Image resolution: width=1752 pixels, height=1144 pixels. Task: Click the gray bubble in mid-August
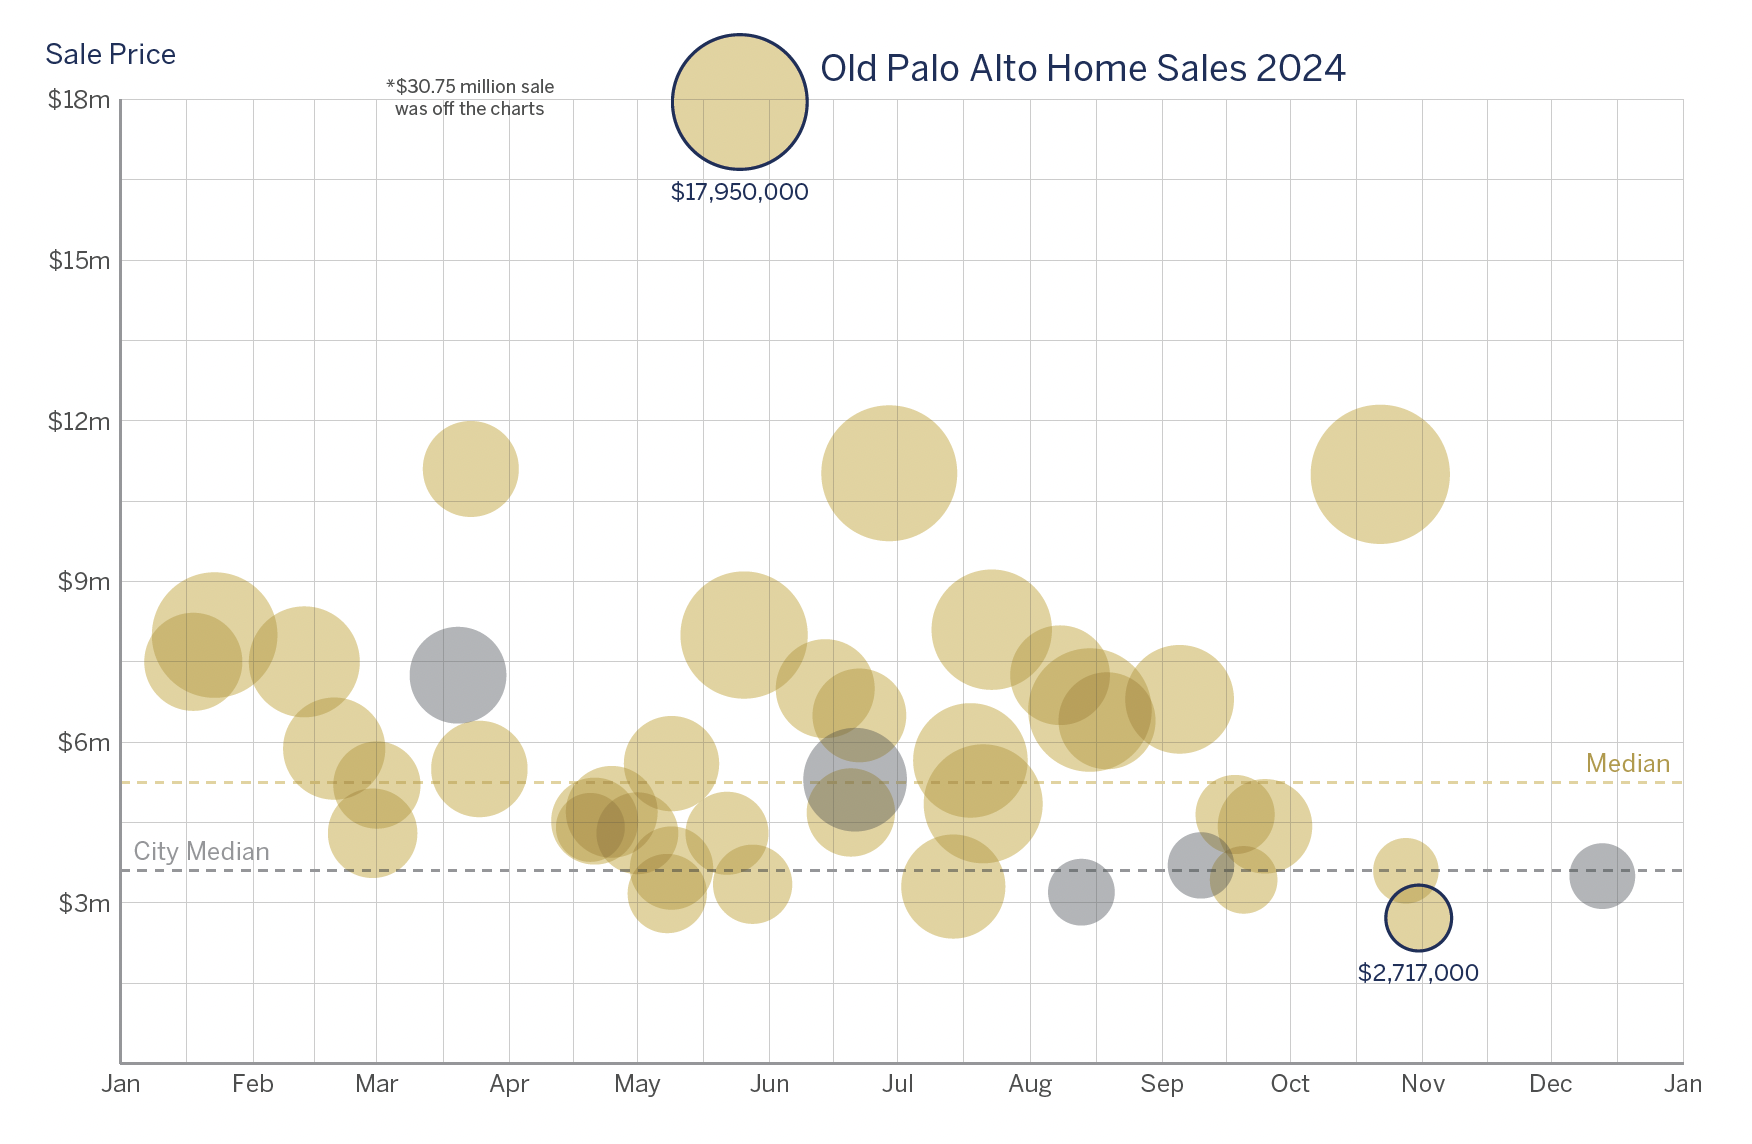1080,891
